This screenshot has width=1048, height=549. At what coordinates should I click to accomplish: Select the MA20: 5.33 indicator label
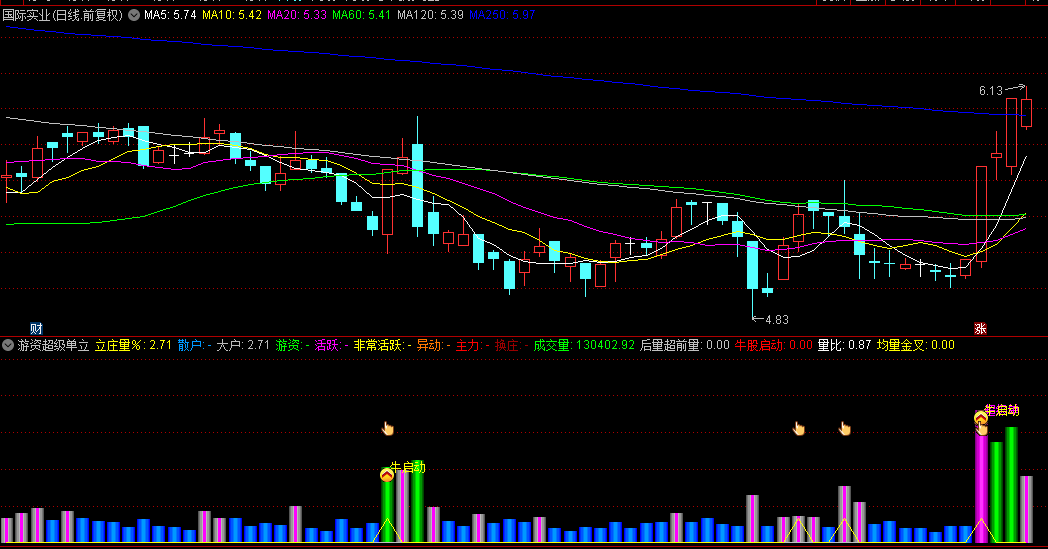pyautogui.click(x=297, y=15)
